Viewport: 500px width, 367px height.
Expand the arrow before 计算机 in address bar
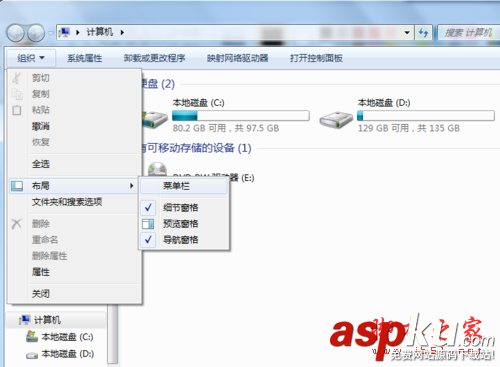pyautogui.click(x=78, y=32)
